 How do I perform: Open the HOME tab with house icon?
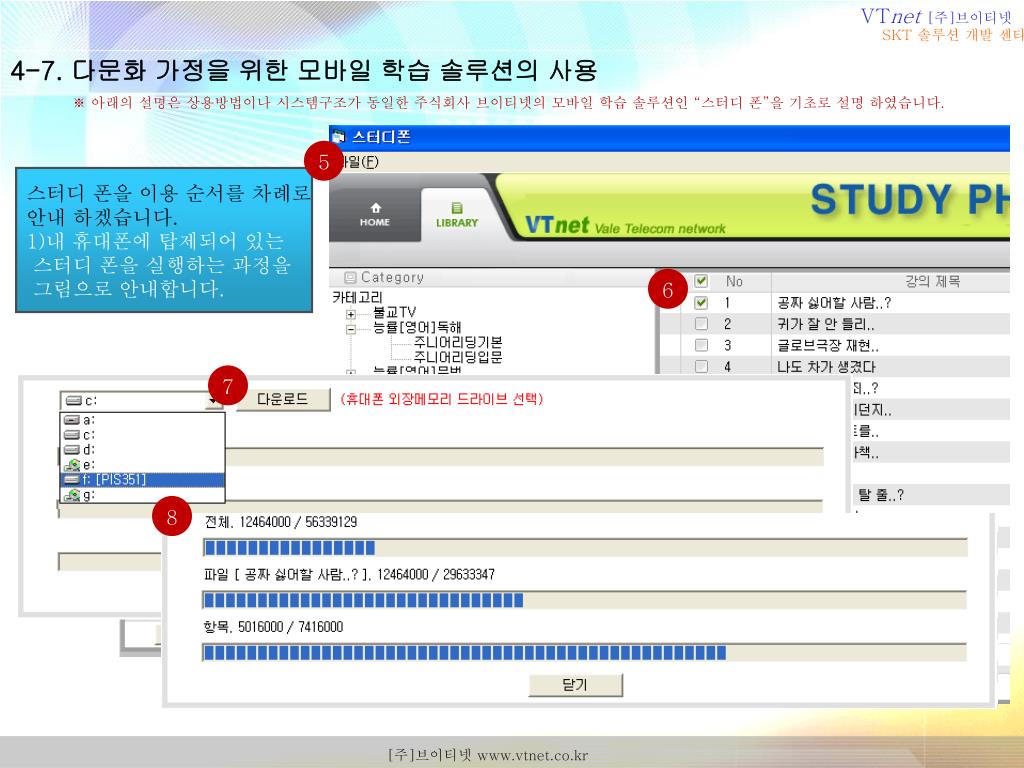coord(375,215)
